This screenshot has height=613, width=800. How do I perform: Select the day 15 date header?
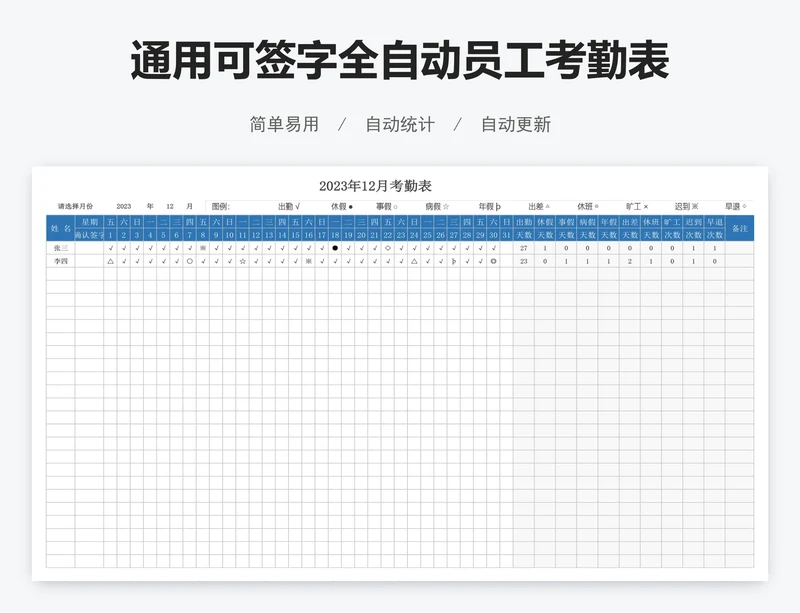[x=295, y=235]
